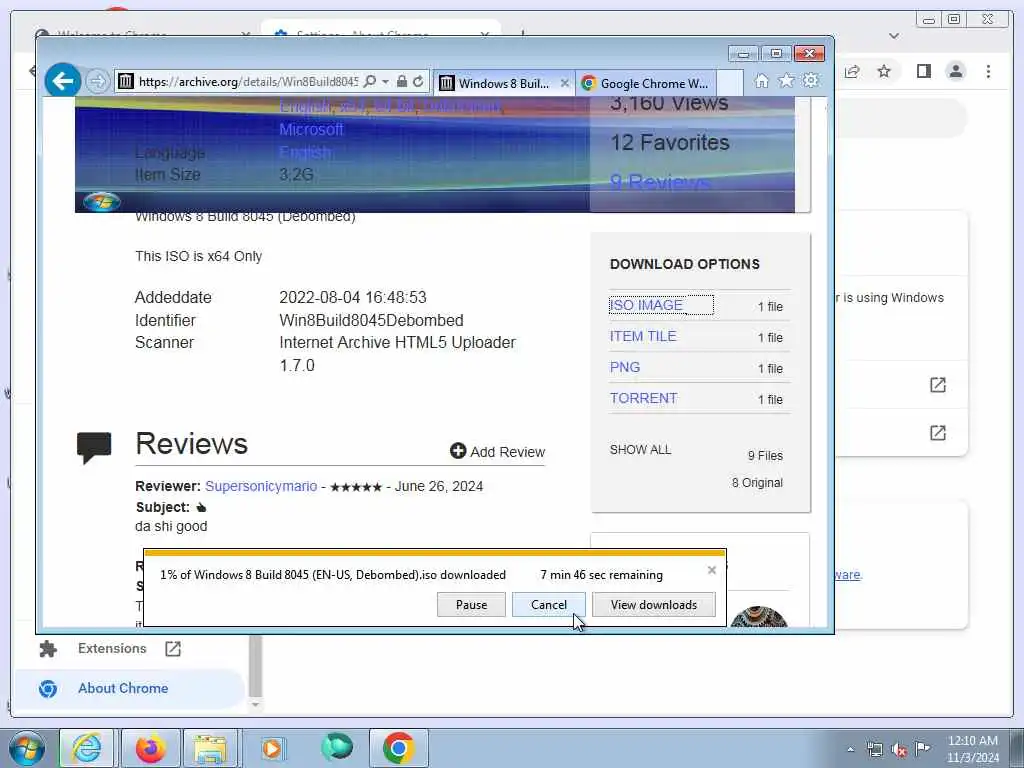Screen dimensions: 1024x768
Task: Click the TORRENT download link
Action: tap(643, 398)
